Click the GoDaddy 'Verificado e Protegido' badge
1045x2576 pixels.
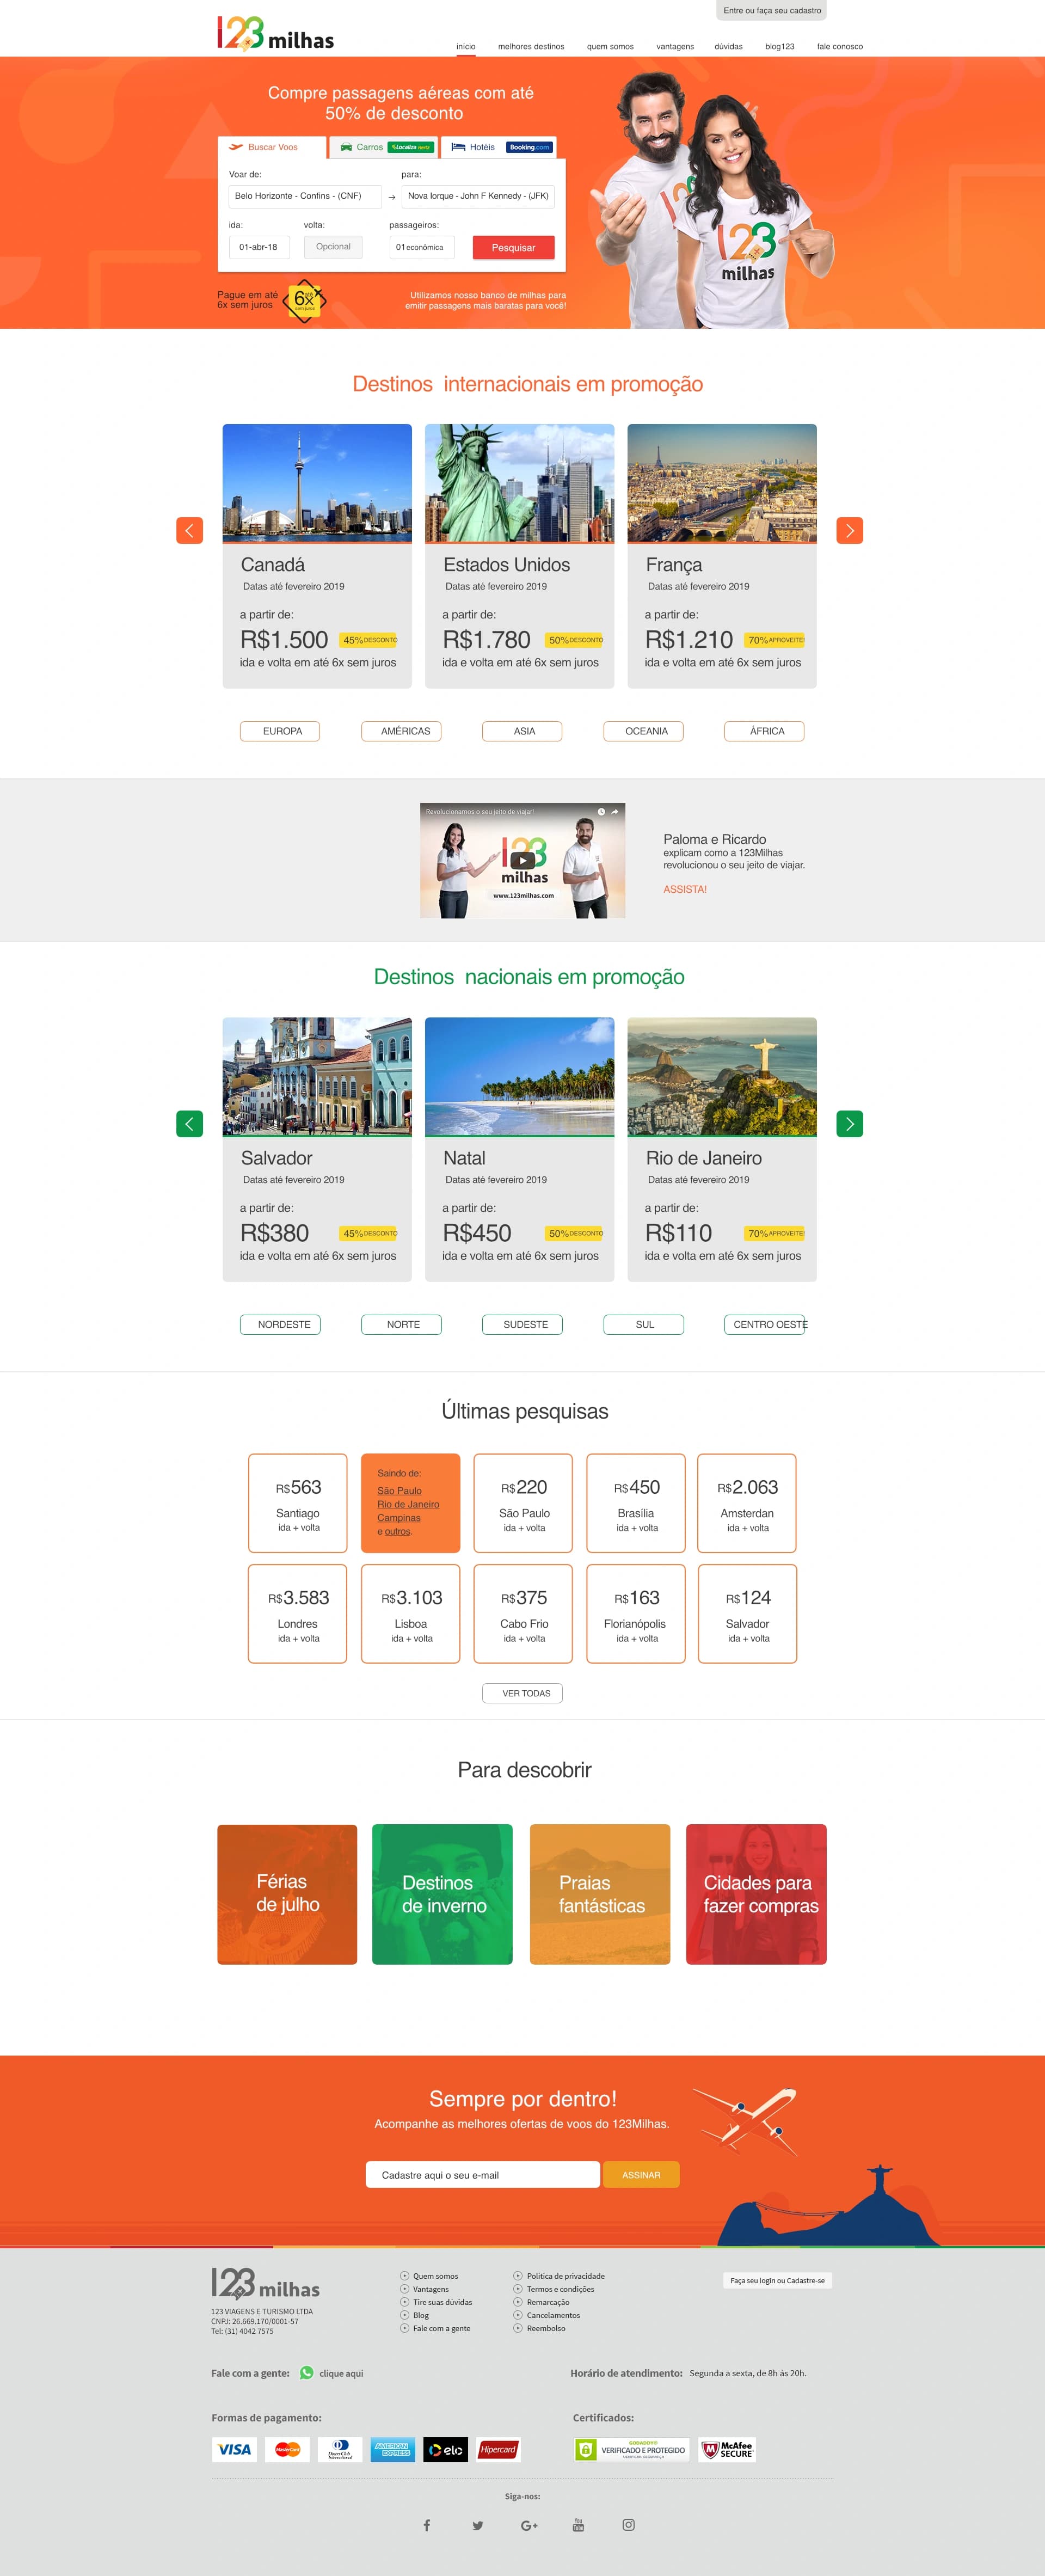click(631, 2449)
